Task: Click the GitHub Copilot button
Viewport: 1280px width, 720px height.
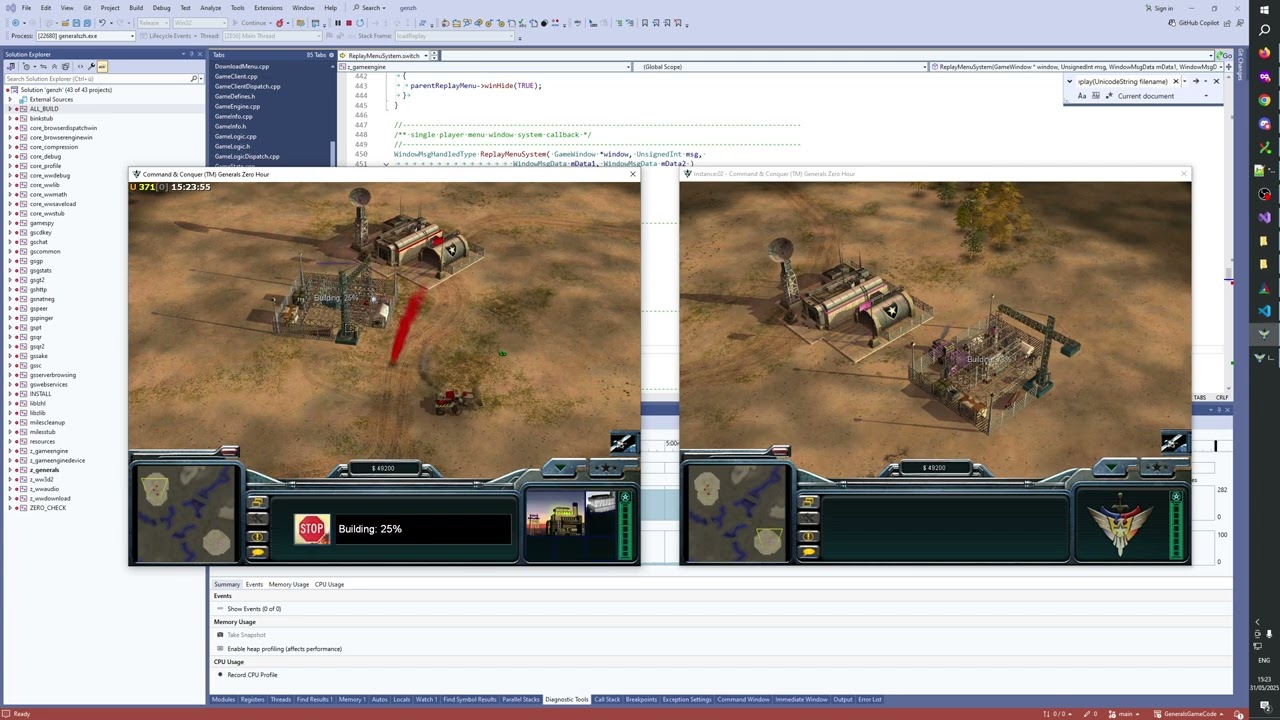Action: [1195, 23]
